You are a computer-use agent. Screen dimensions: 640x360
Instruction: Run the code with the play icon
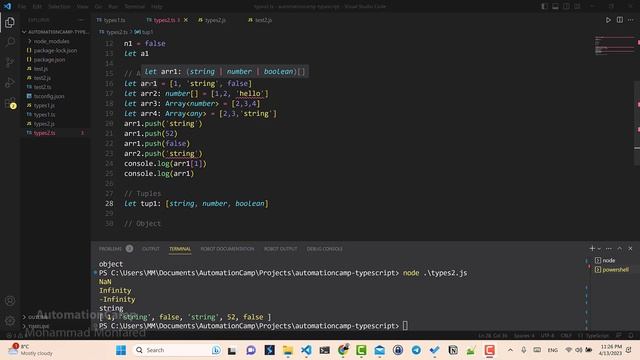pyautogui.click(x=608, y=20)
